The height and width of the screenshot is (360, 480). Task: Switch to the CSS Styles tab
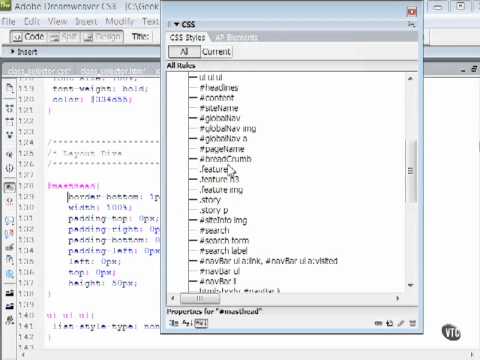187,37
